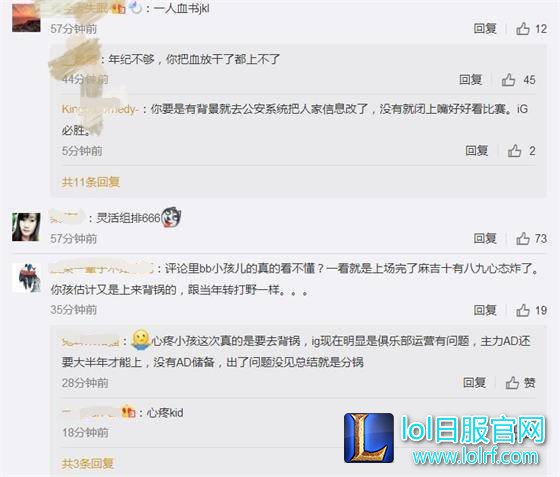The width and height of the screenshot is (560, 477).
Task: Click the thumbs-up 赞 on 28分钟前 reply
Action: (x=520, y=383)
